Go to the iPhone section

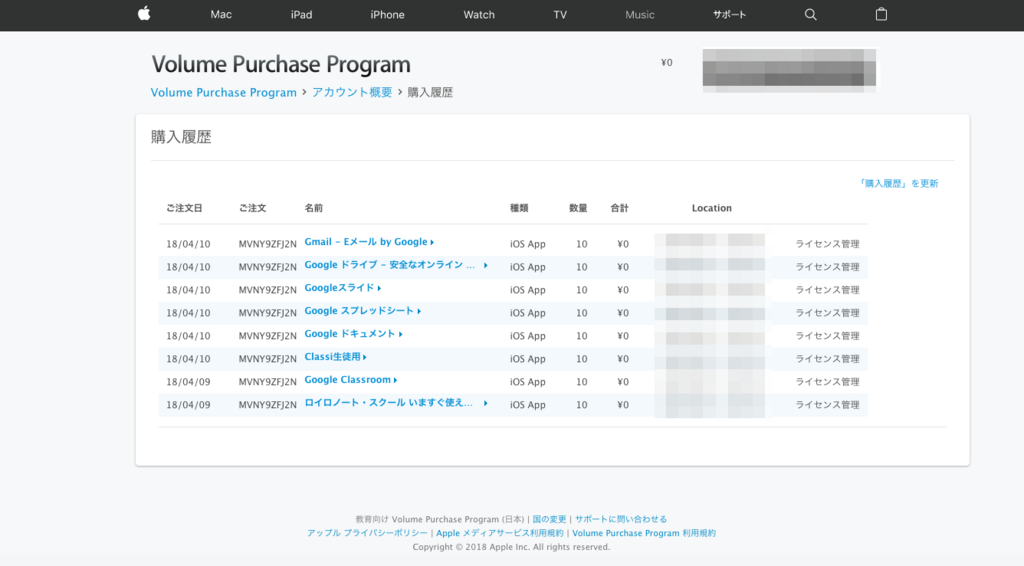tap(387, 14)
